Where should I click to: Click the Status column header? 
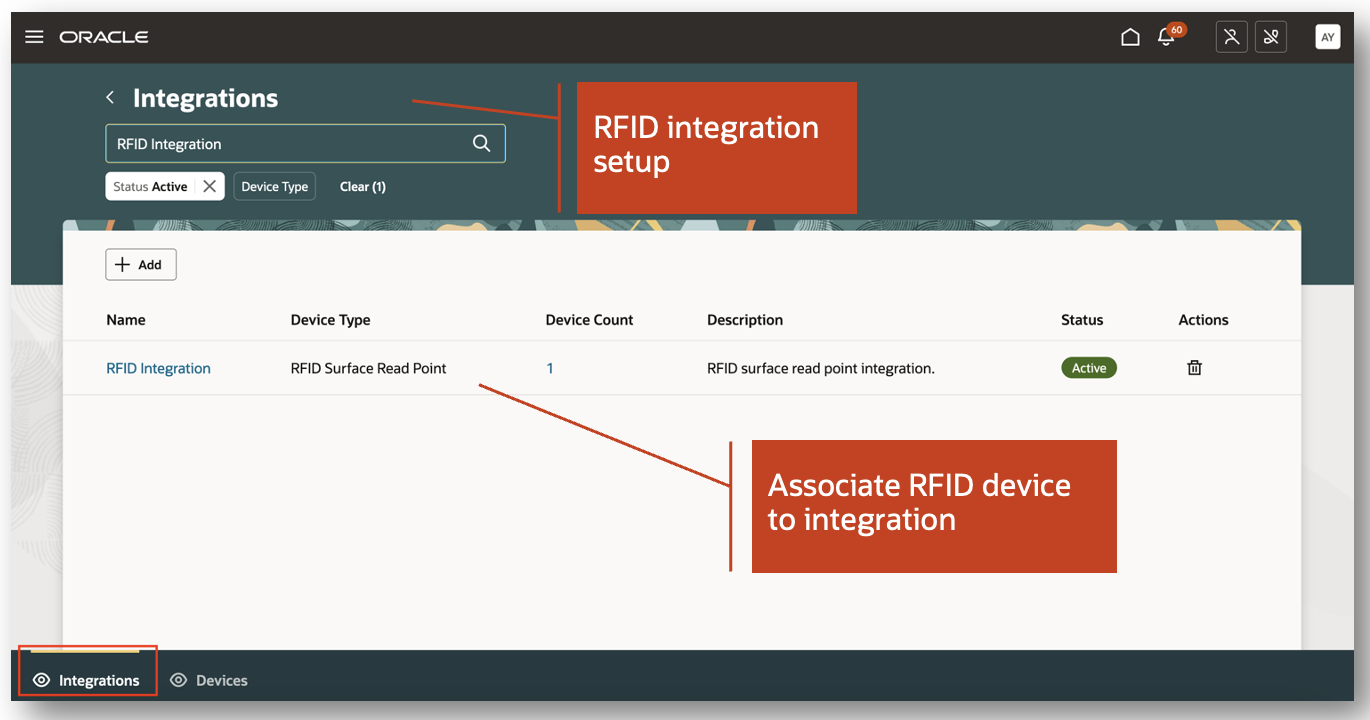(x=1082, y=320)
